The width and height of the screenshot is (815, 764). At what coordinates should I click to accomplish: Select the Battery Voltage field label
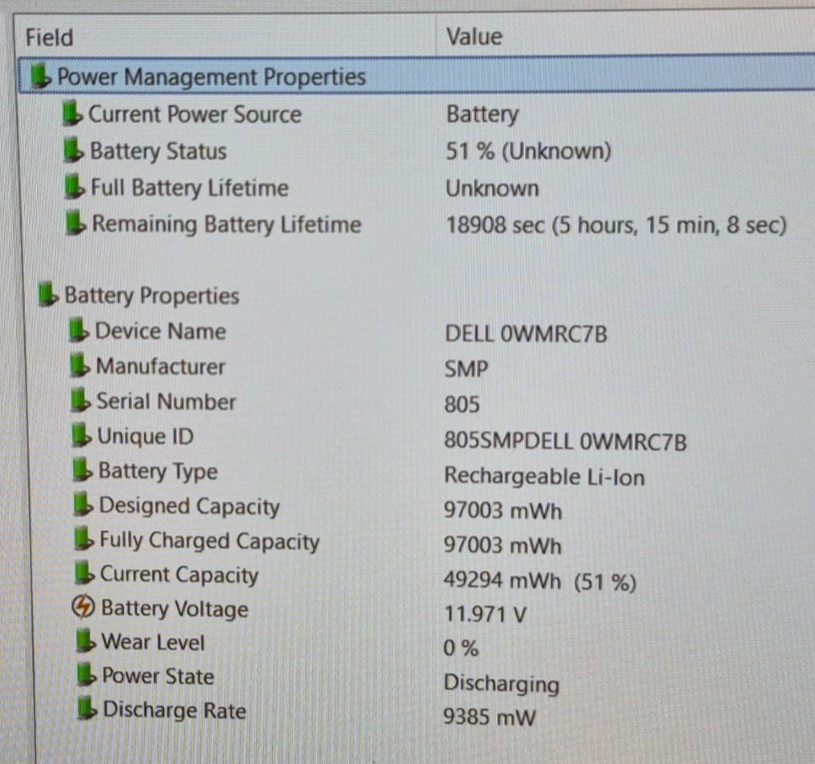point(175,609)
